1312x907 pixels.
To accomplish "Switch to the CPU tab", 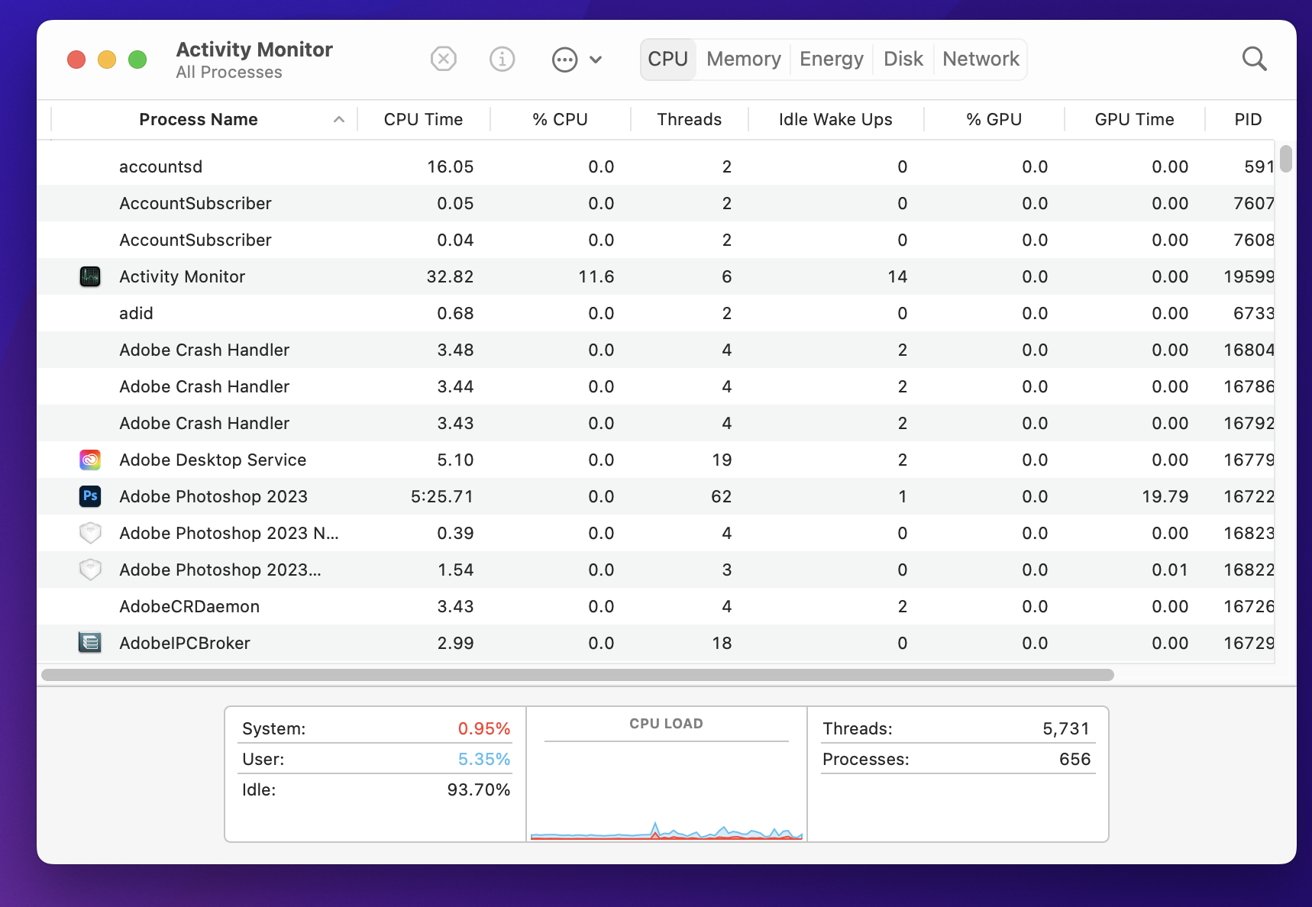I will coord(668,59).
